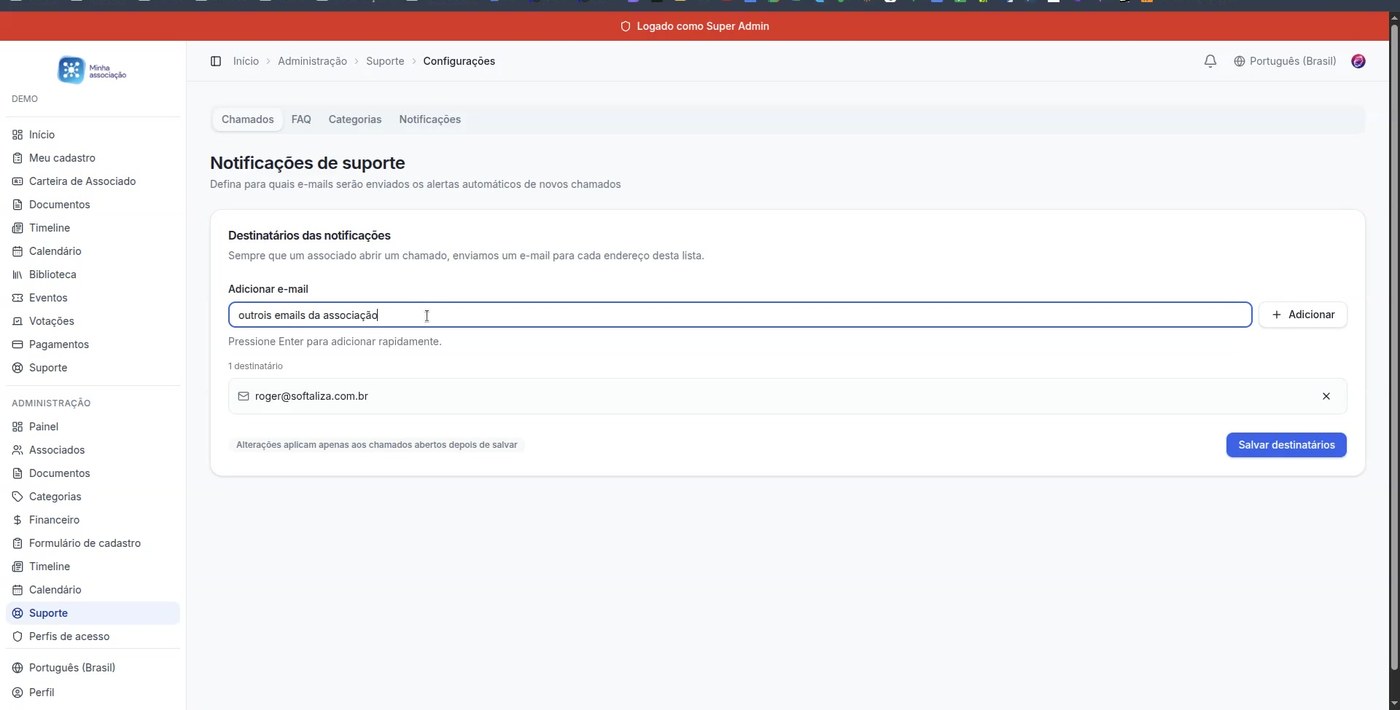Switch to the Categorias tab
The height and width of the screenshot is (710, 1400).
click(354, 119)
